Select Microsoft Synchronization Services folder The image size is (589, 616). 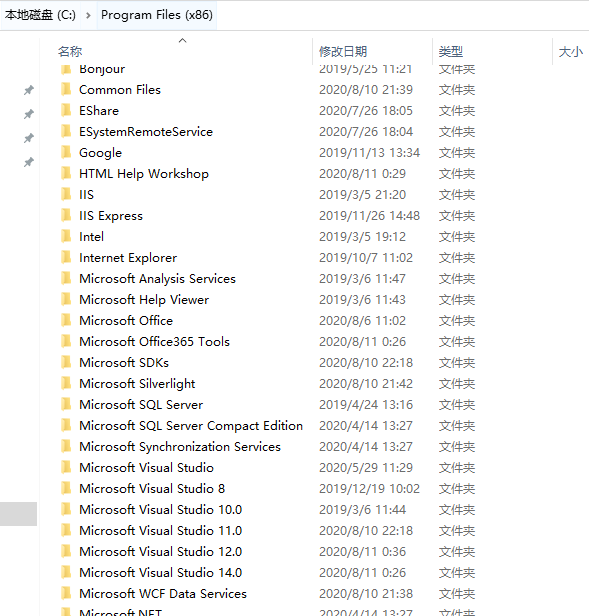point(180,447)
